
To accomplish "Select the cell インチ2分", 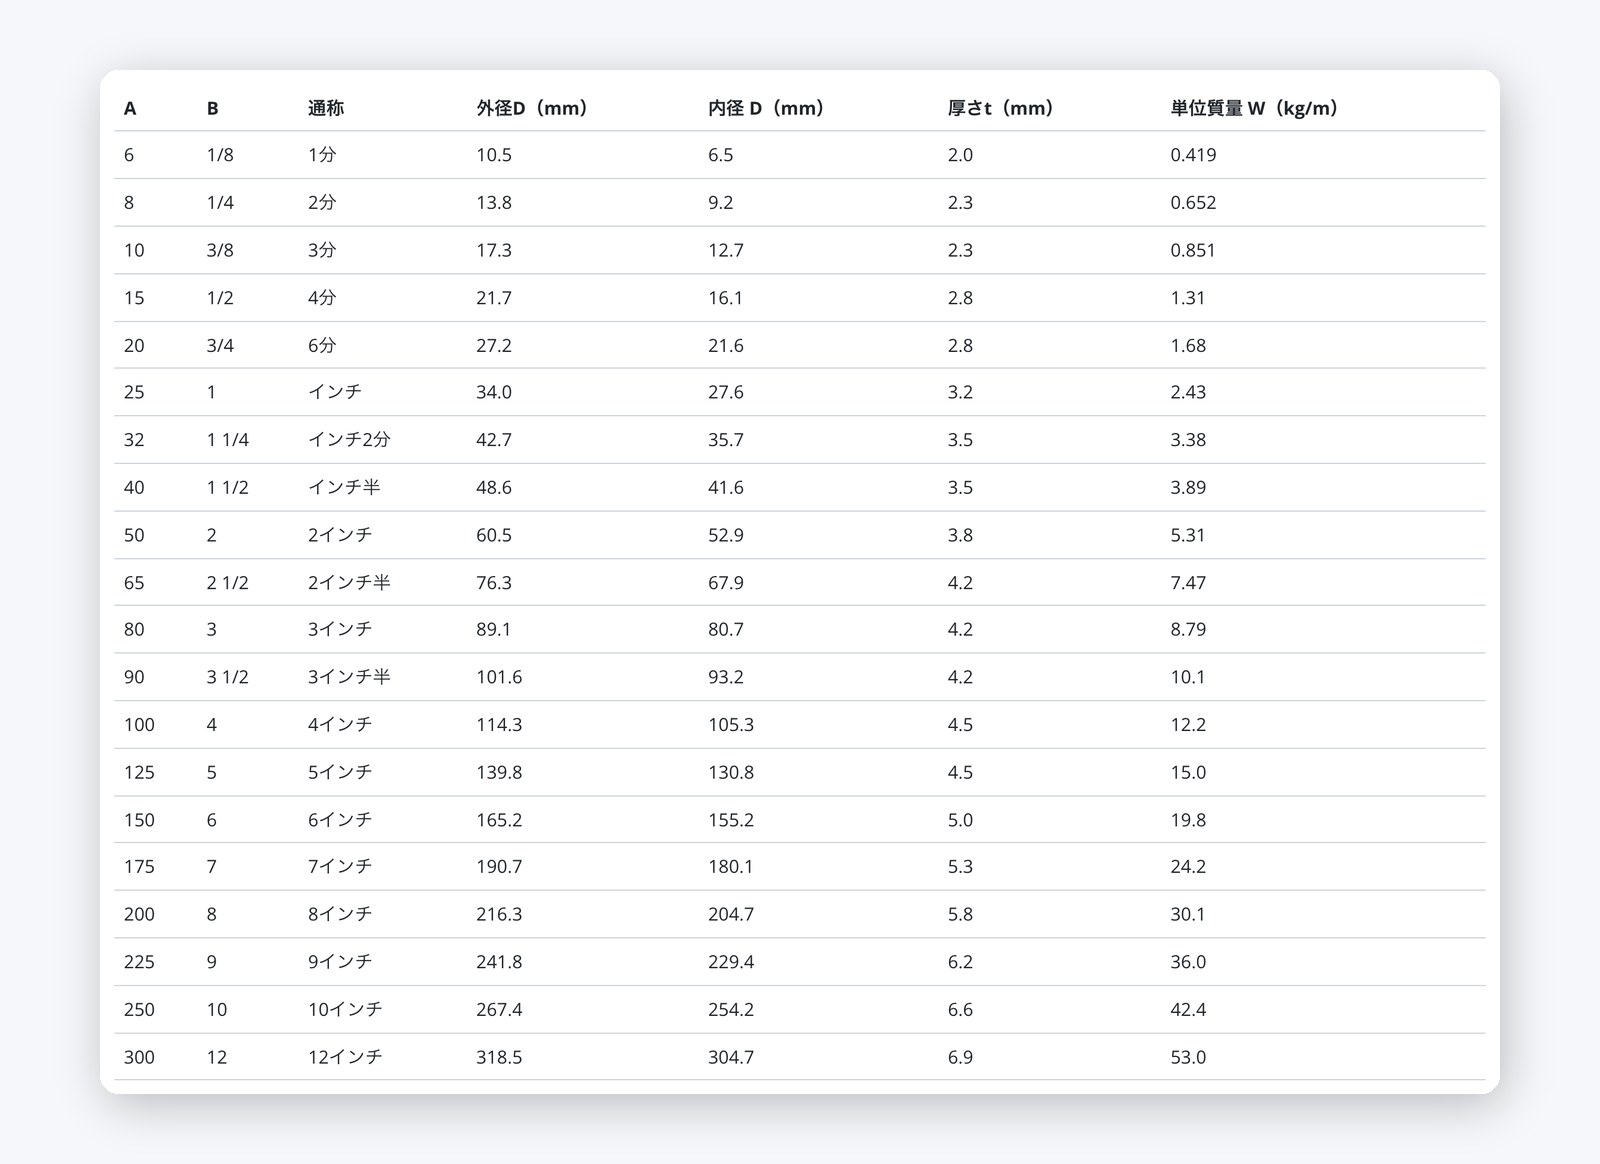I will [x=349, y=440].
